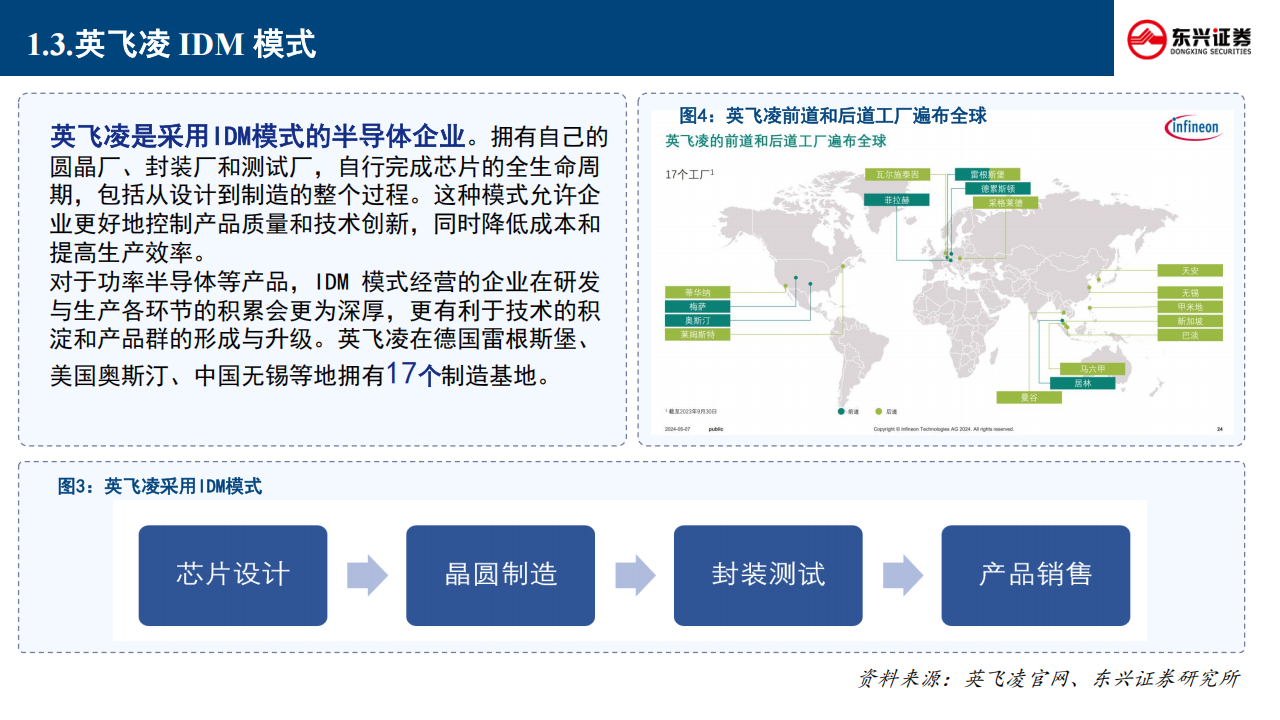
Task: Click the 2024-05-07 date under the map
Action: [x=678, y=429]
